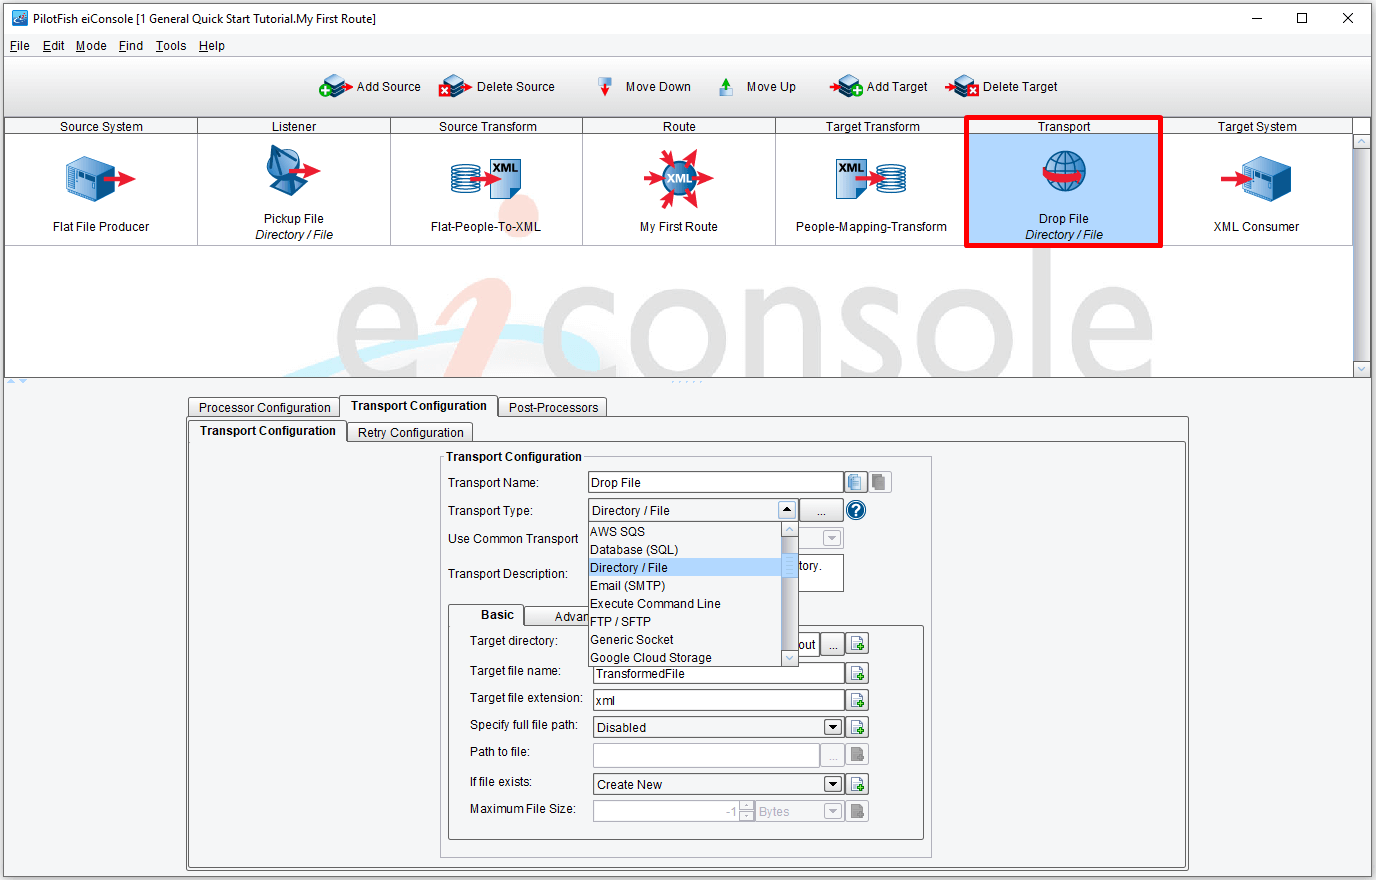Open the Flat-People-To-XML source transform
This screenshot has width=1376, height=880.
coord(486,191)
